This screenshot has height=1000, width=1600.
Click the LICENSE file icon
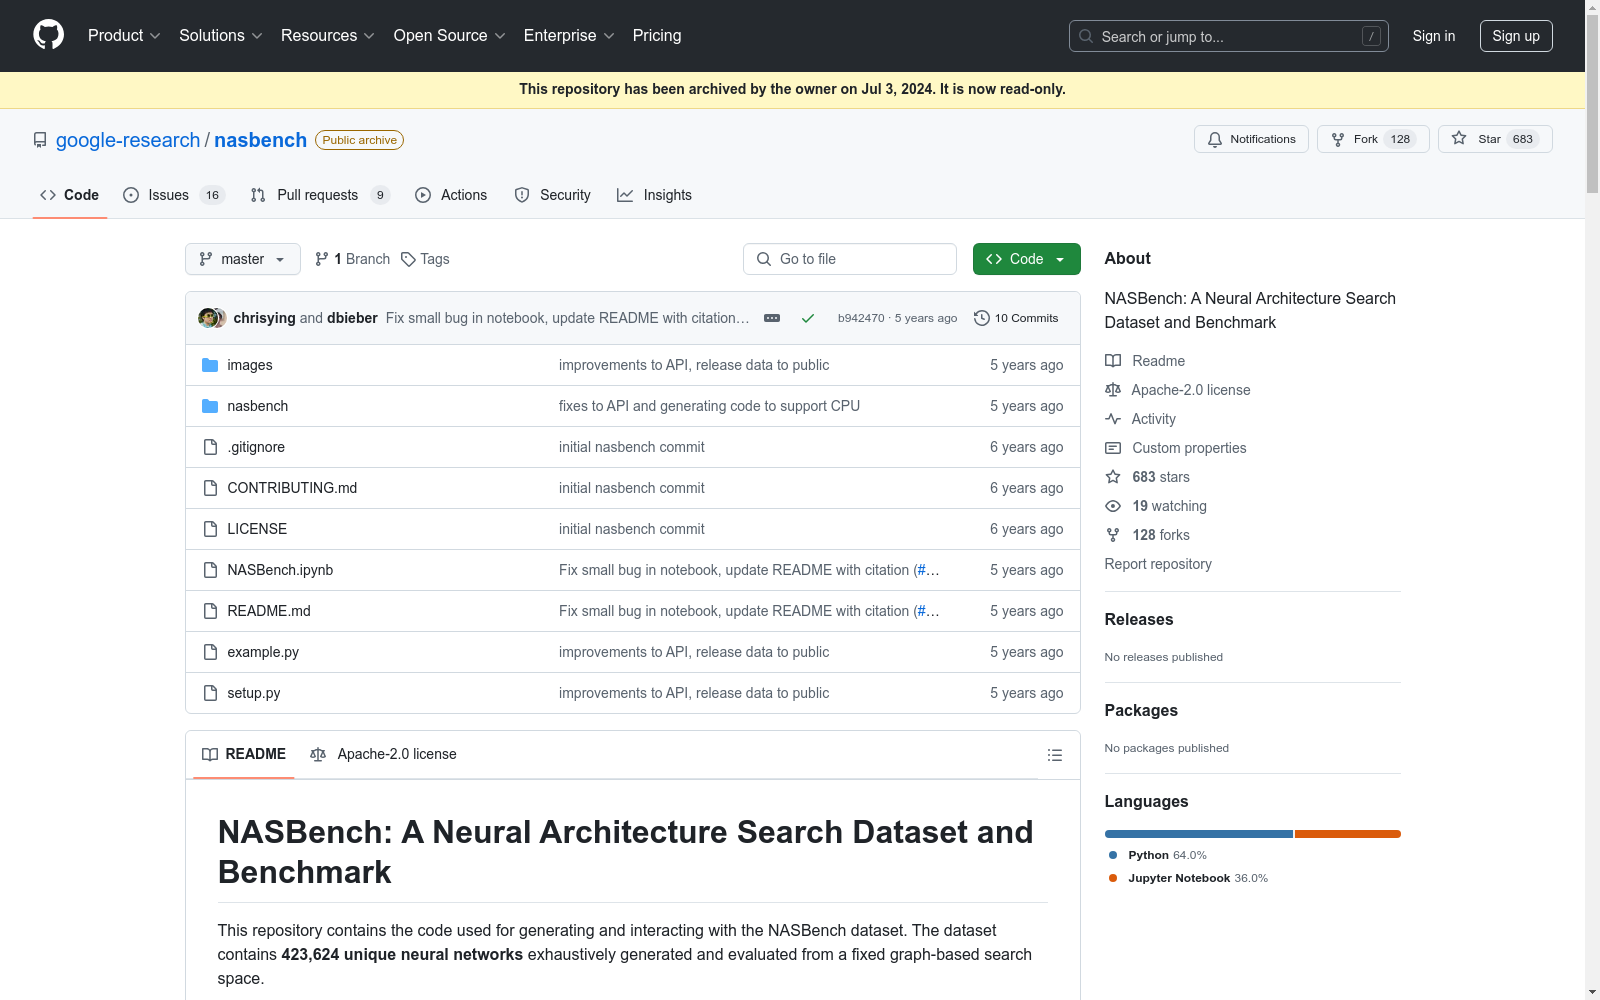pyautogui.click(x=210, y=529)
